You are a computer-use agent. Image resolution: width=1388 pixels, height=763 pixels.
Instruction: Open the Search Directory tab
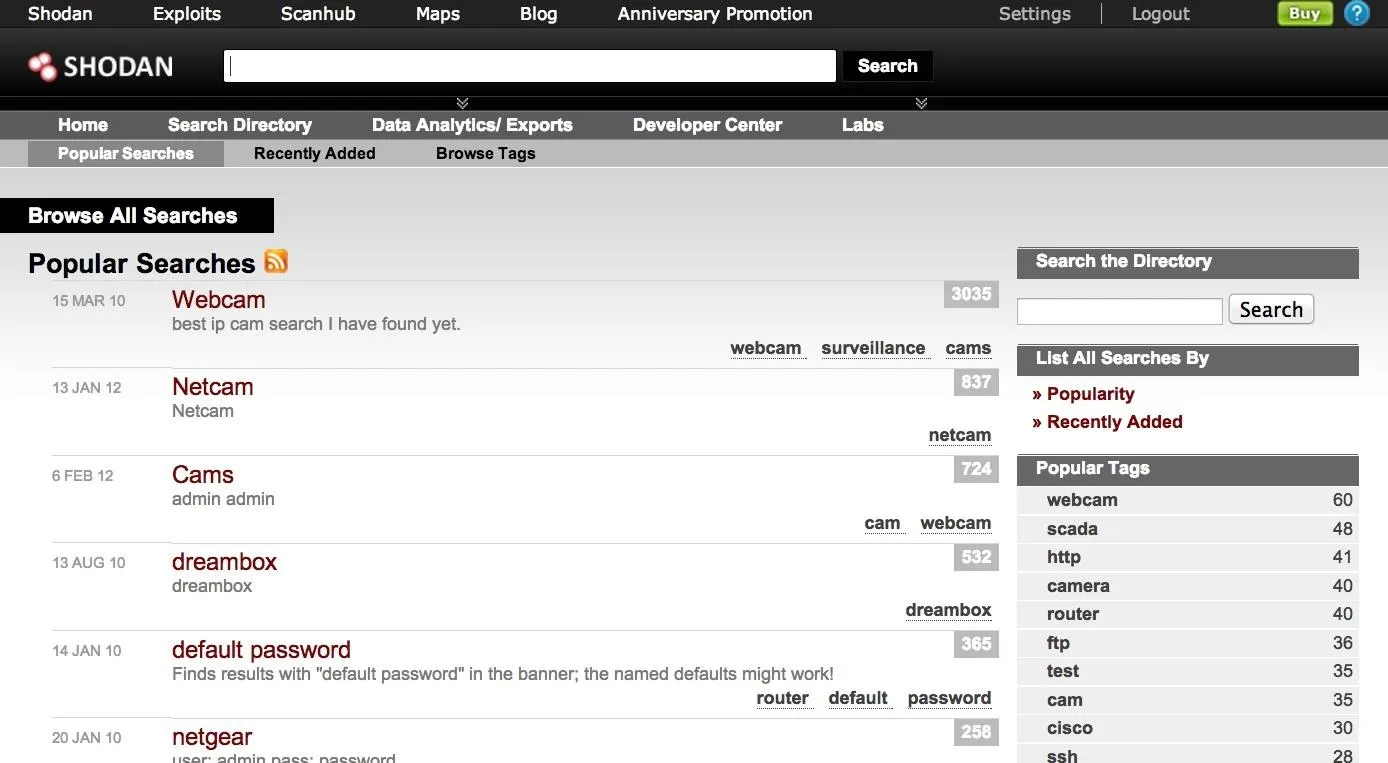[240, 125]
